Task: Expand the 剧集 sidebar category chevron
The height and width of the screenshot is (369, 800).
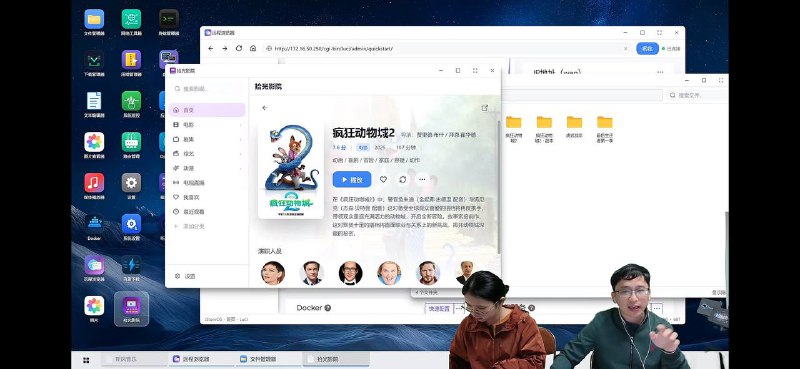Action: (240, 139)
